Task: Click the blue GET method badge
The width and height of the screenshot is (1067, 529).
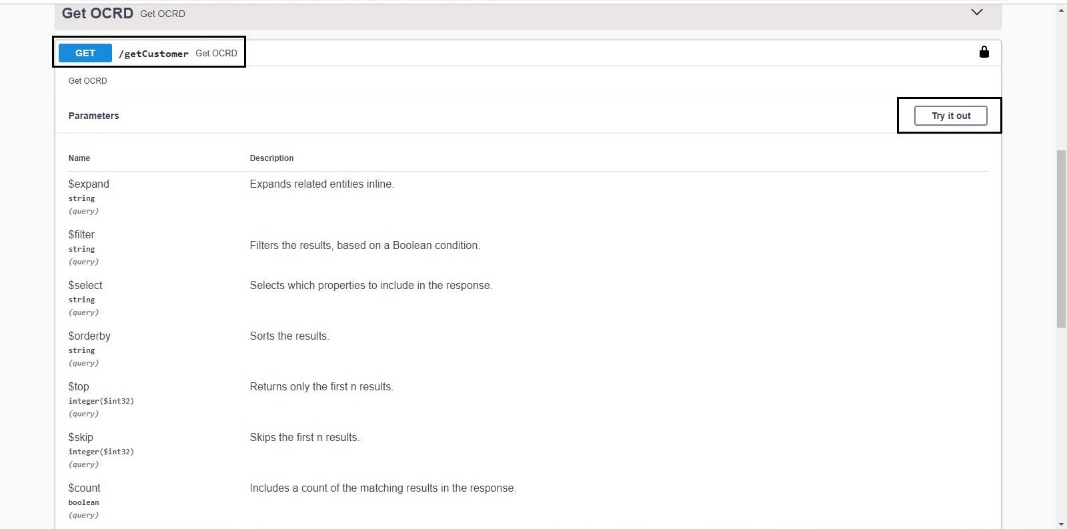Action: point(85,53)
